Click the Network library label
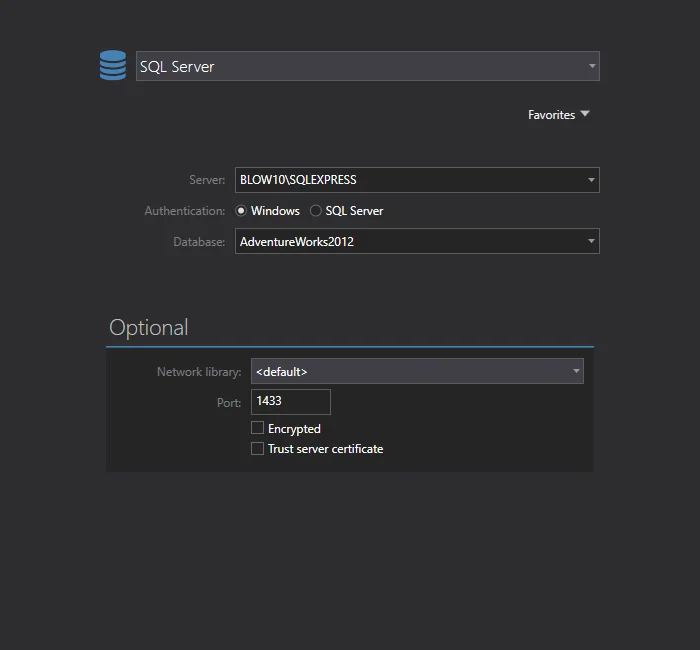Viewport: 700px width, 650px height. click(199, 372)
